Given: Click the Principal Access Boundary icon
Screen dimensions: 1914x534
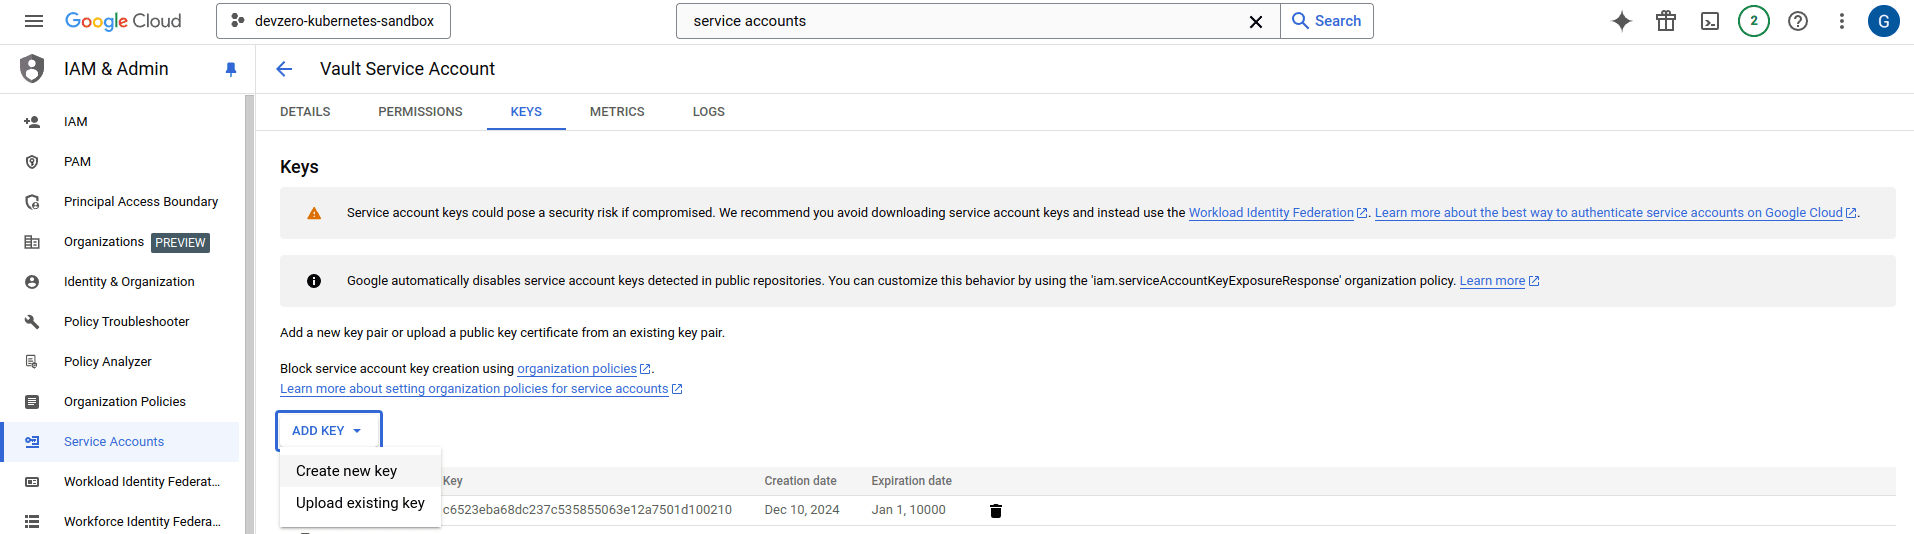Looking at the screenshot, I should pos(32,202).
